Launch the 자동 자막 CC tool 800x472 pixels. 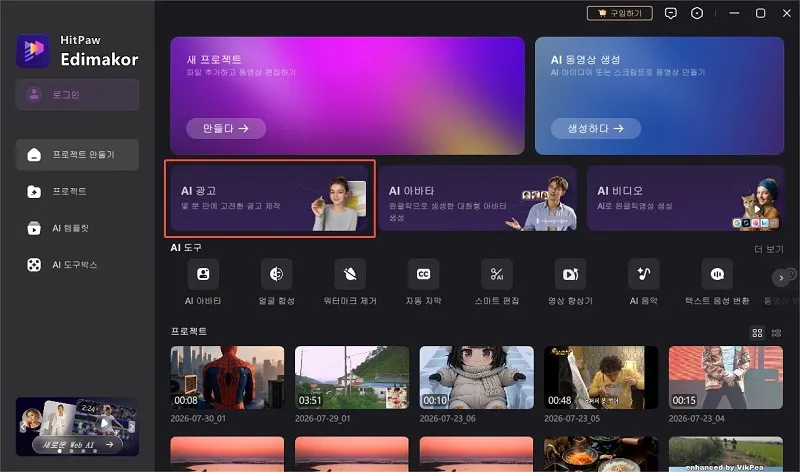[x=423, y=274]
